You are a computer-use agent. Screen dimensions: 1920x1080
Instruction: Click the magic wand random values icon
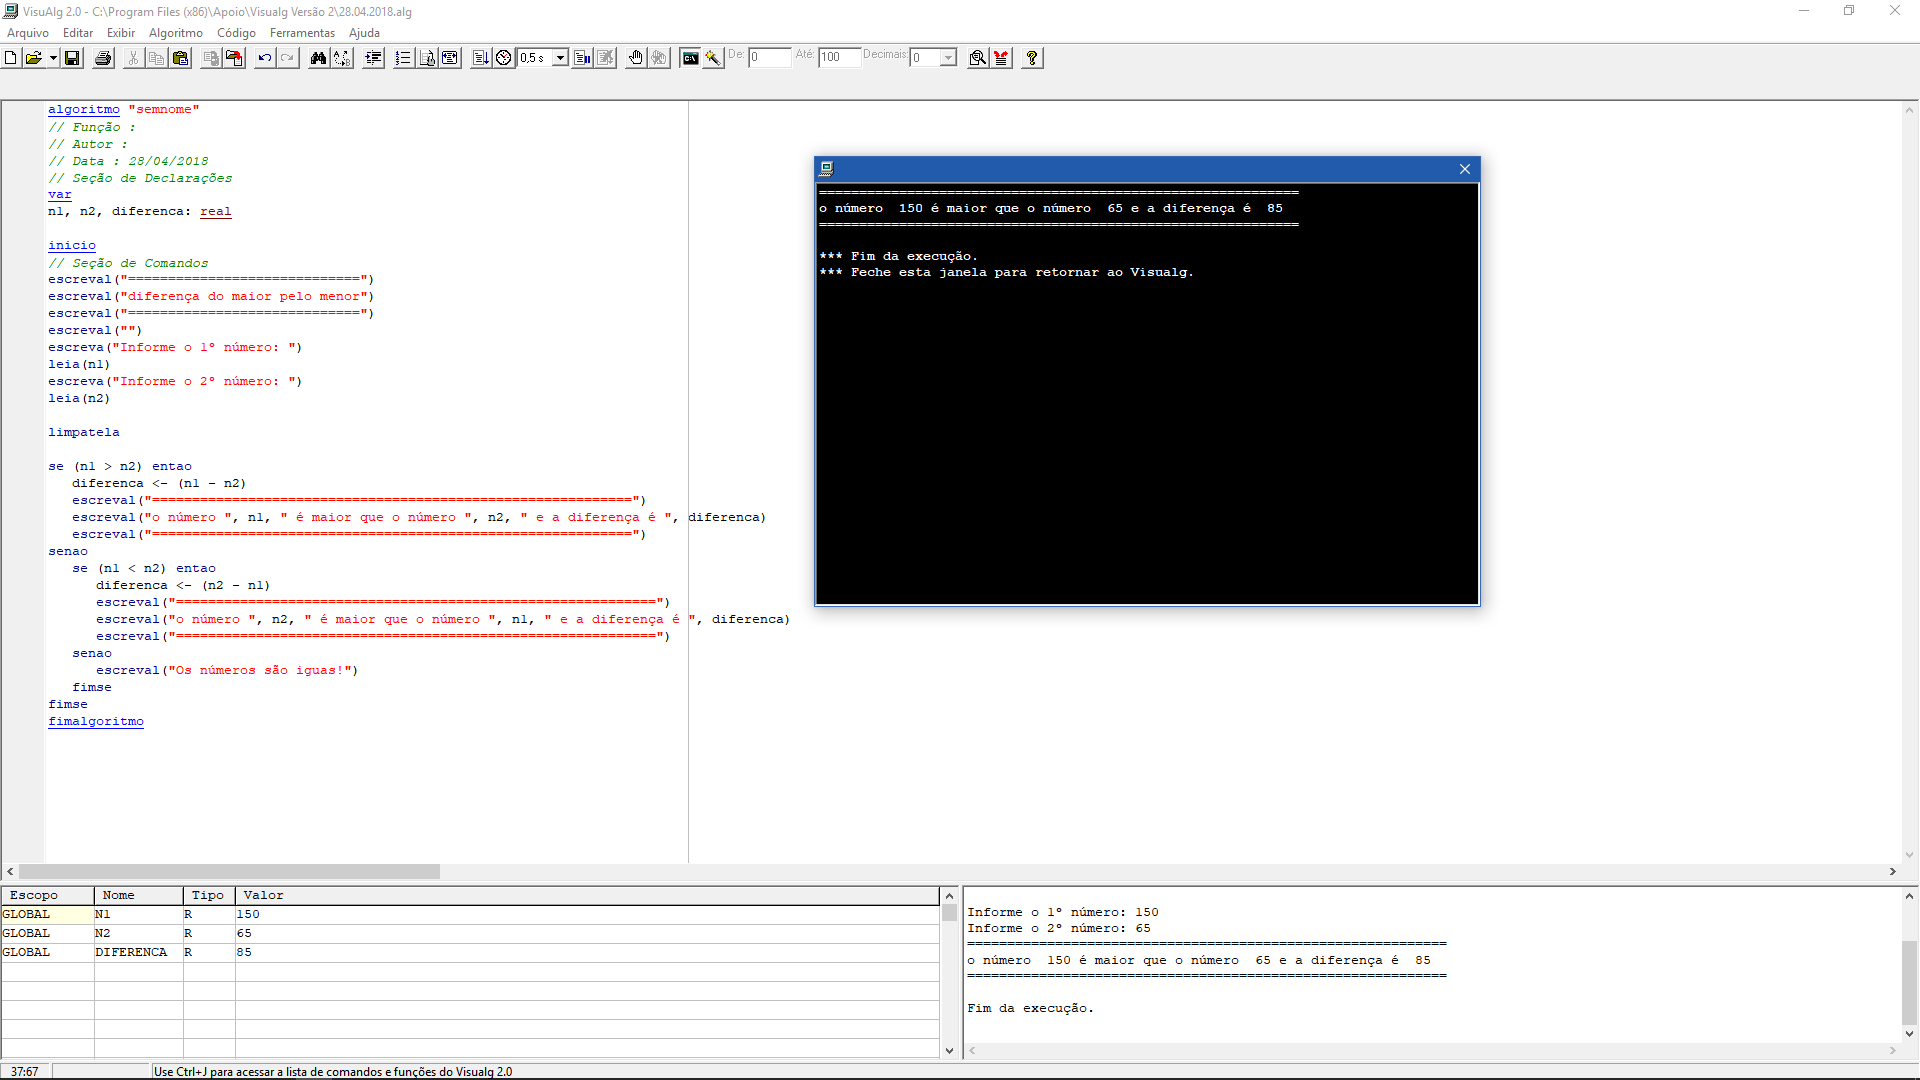click(713, 58)
